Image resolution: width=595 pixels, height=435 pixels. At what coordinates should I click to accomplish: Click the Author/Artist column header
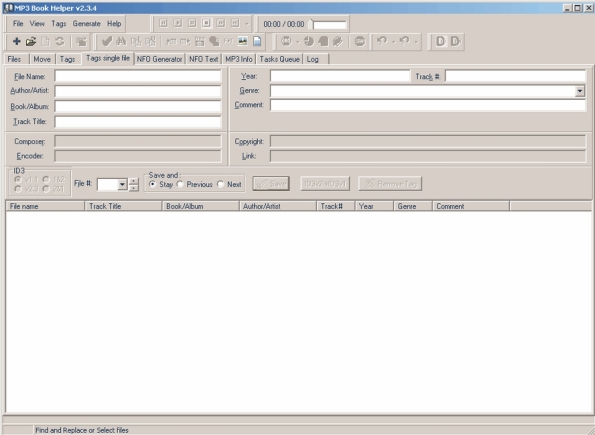tap(278, 206)
